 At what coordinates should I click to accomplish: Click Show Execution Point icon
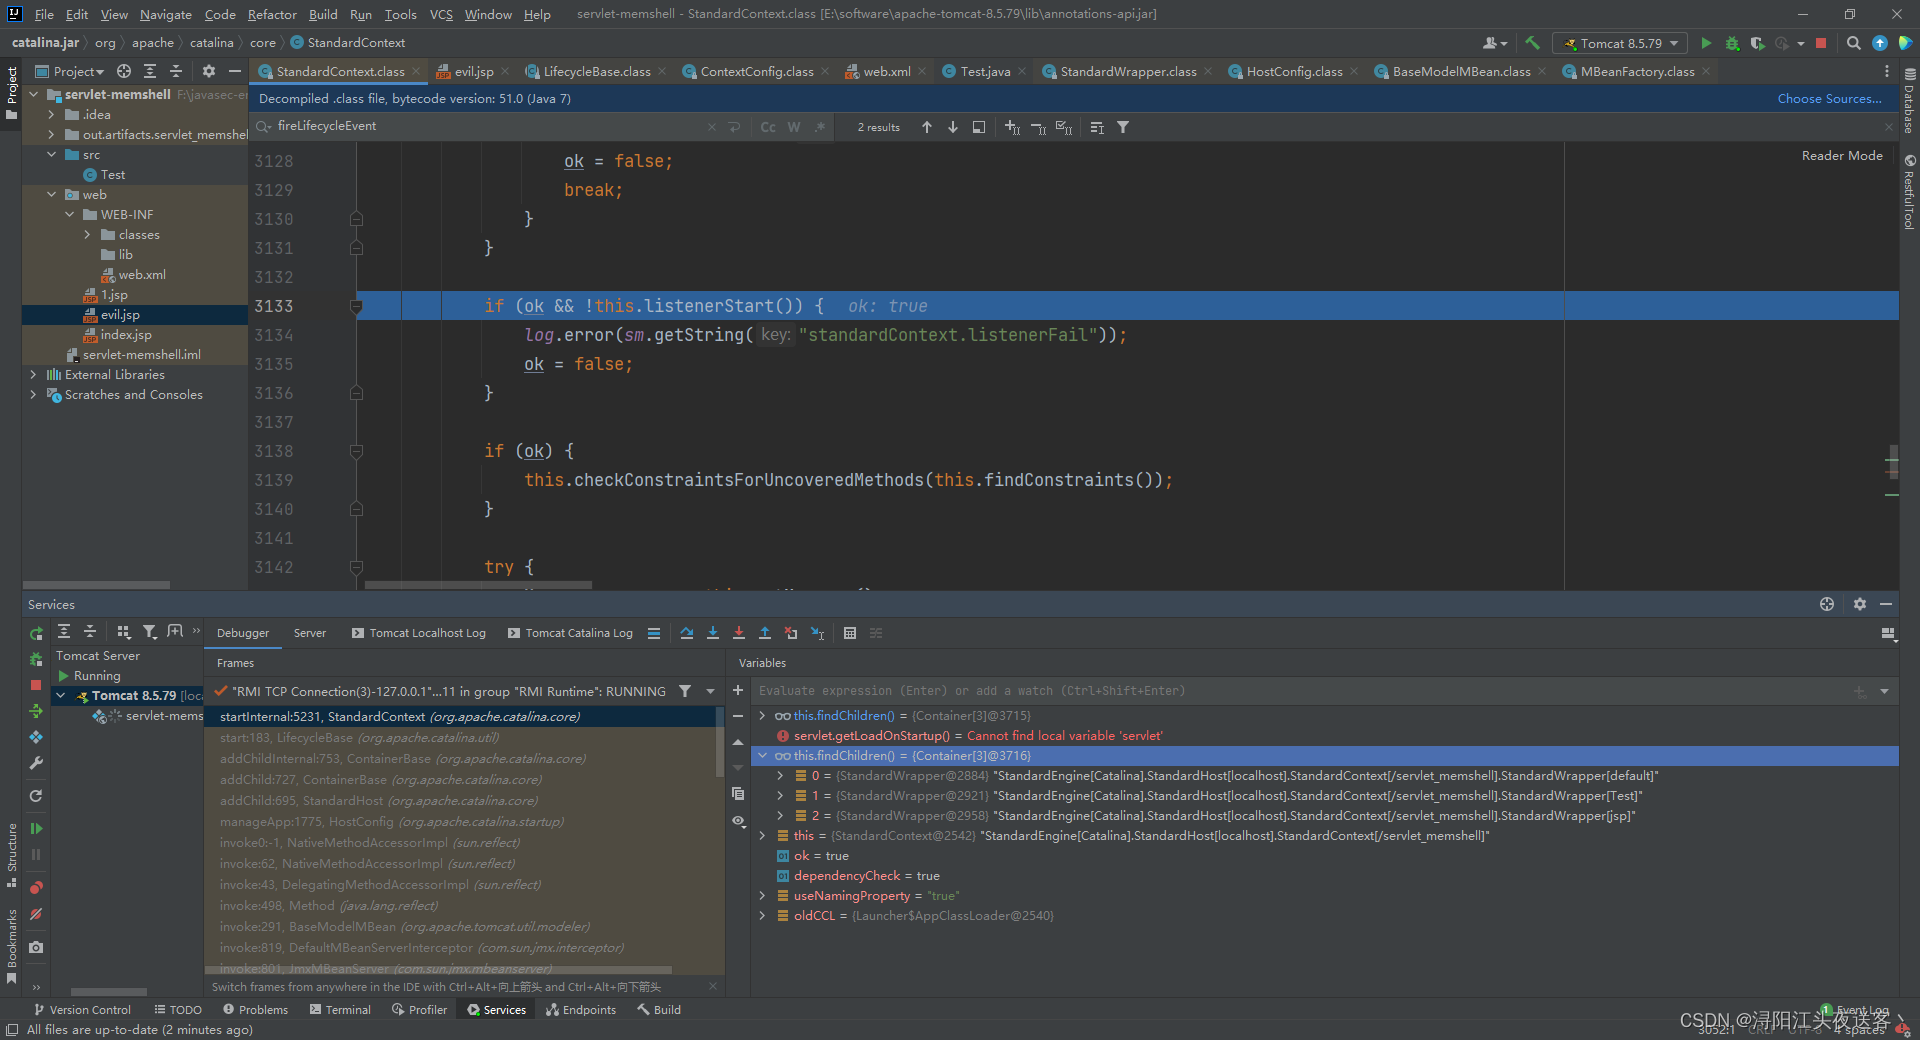654,633
